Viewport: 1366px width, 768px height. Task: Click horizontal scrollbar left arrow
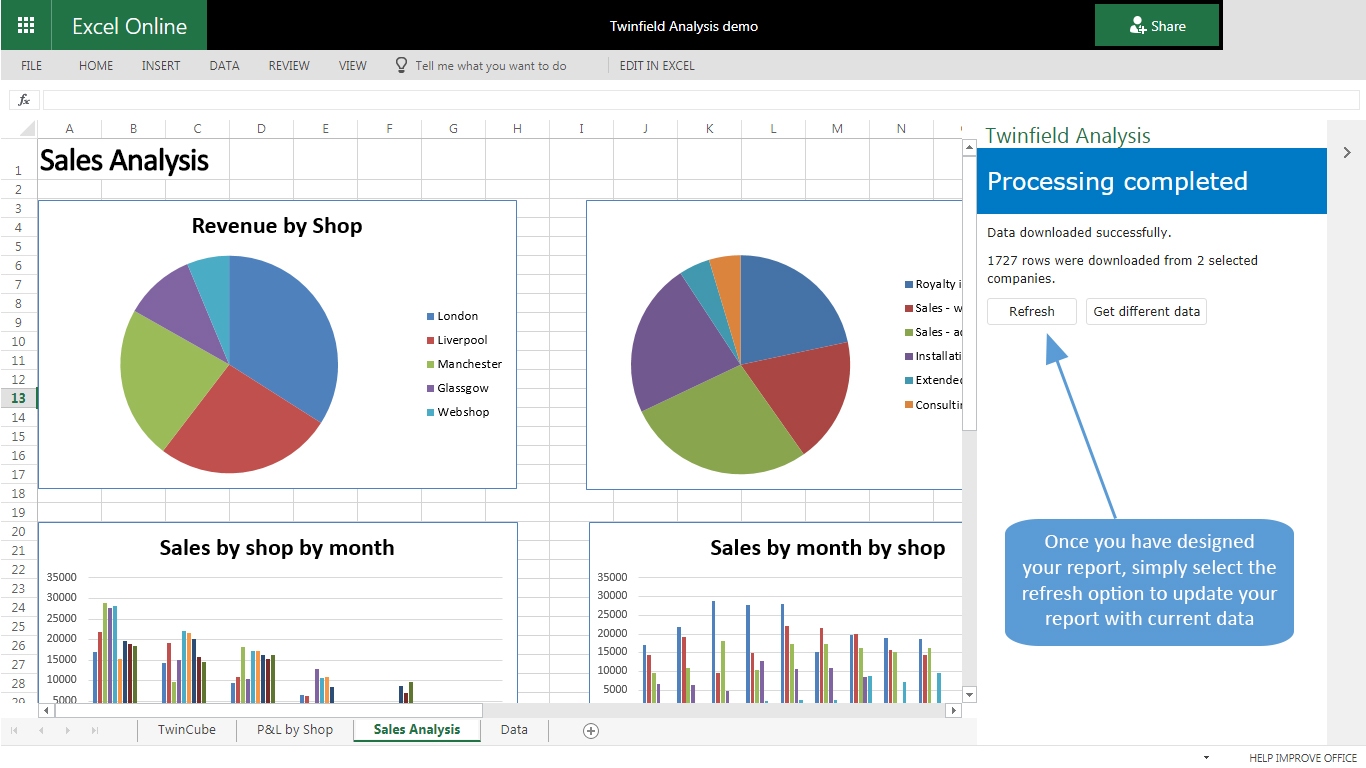click(x=45, y=710)
